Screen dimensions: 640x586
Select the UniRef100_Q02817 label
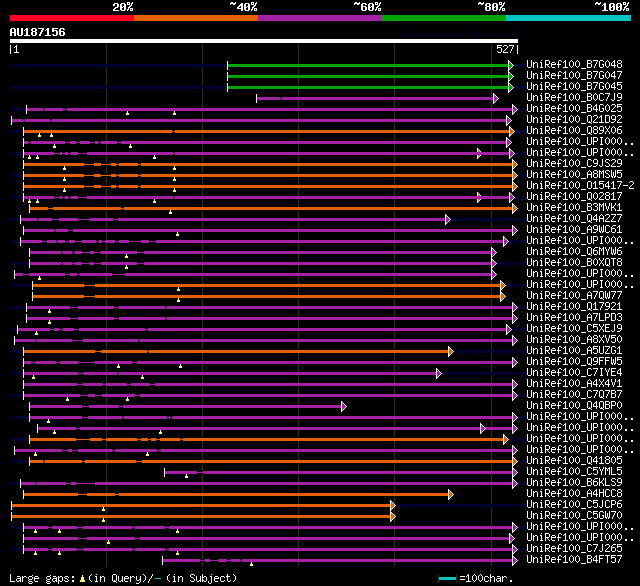tap(574, 197)
